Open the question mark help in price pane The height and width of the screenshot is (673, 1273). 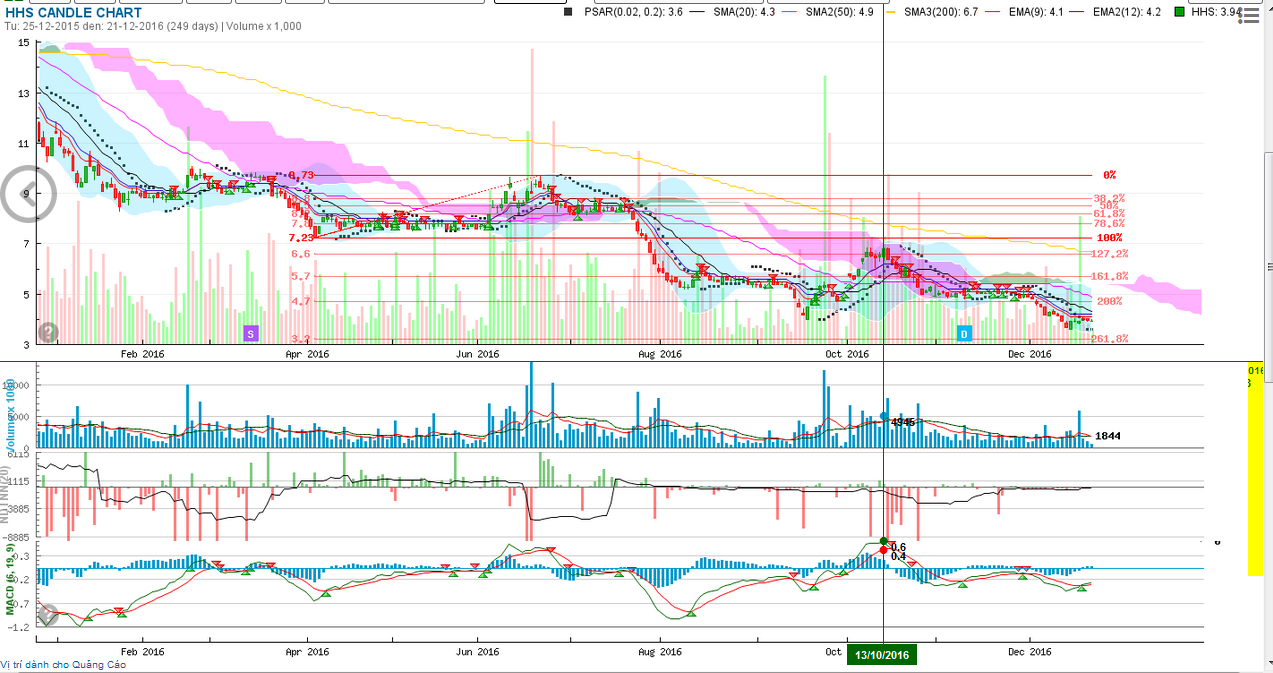point(48,332)
